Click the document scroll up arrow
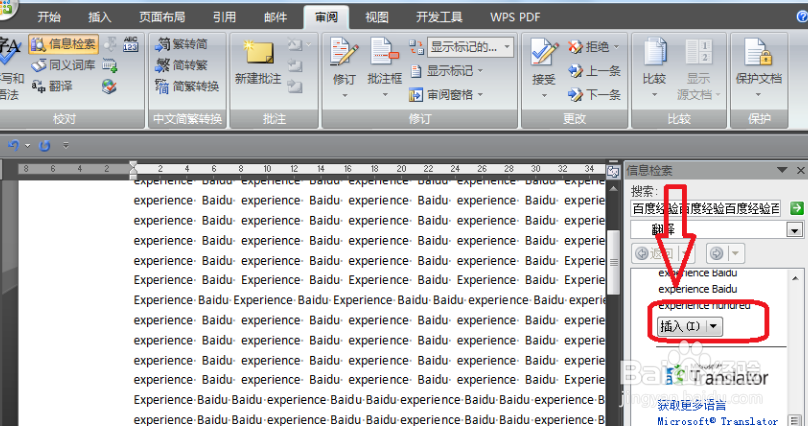 click(x=613, y=189)
